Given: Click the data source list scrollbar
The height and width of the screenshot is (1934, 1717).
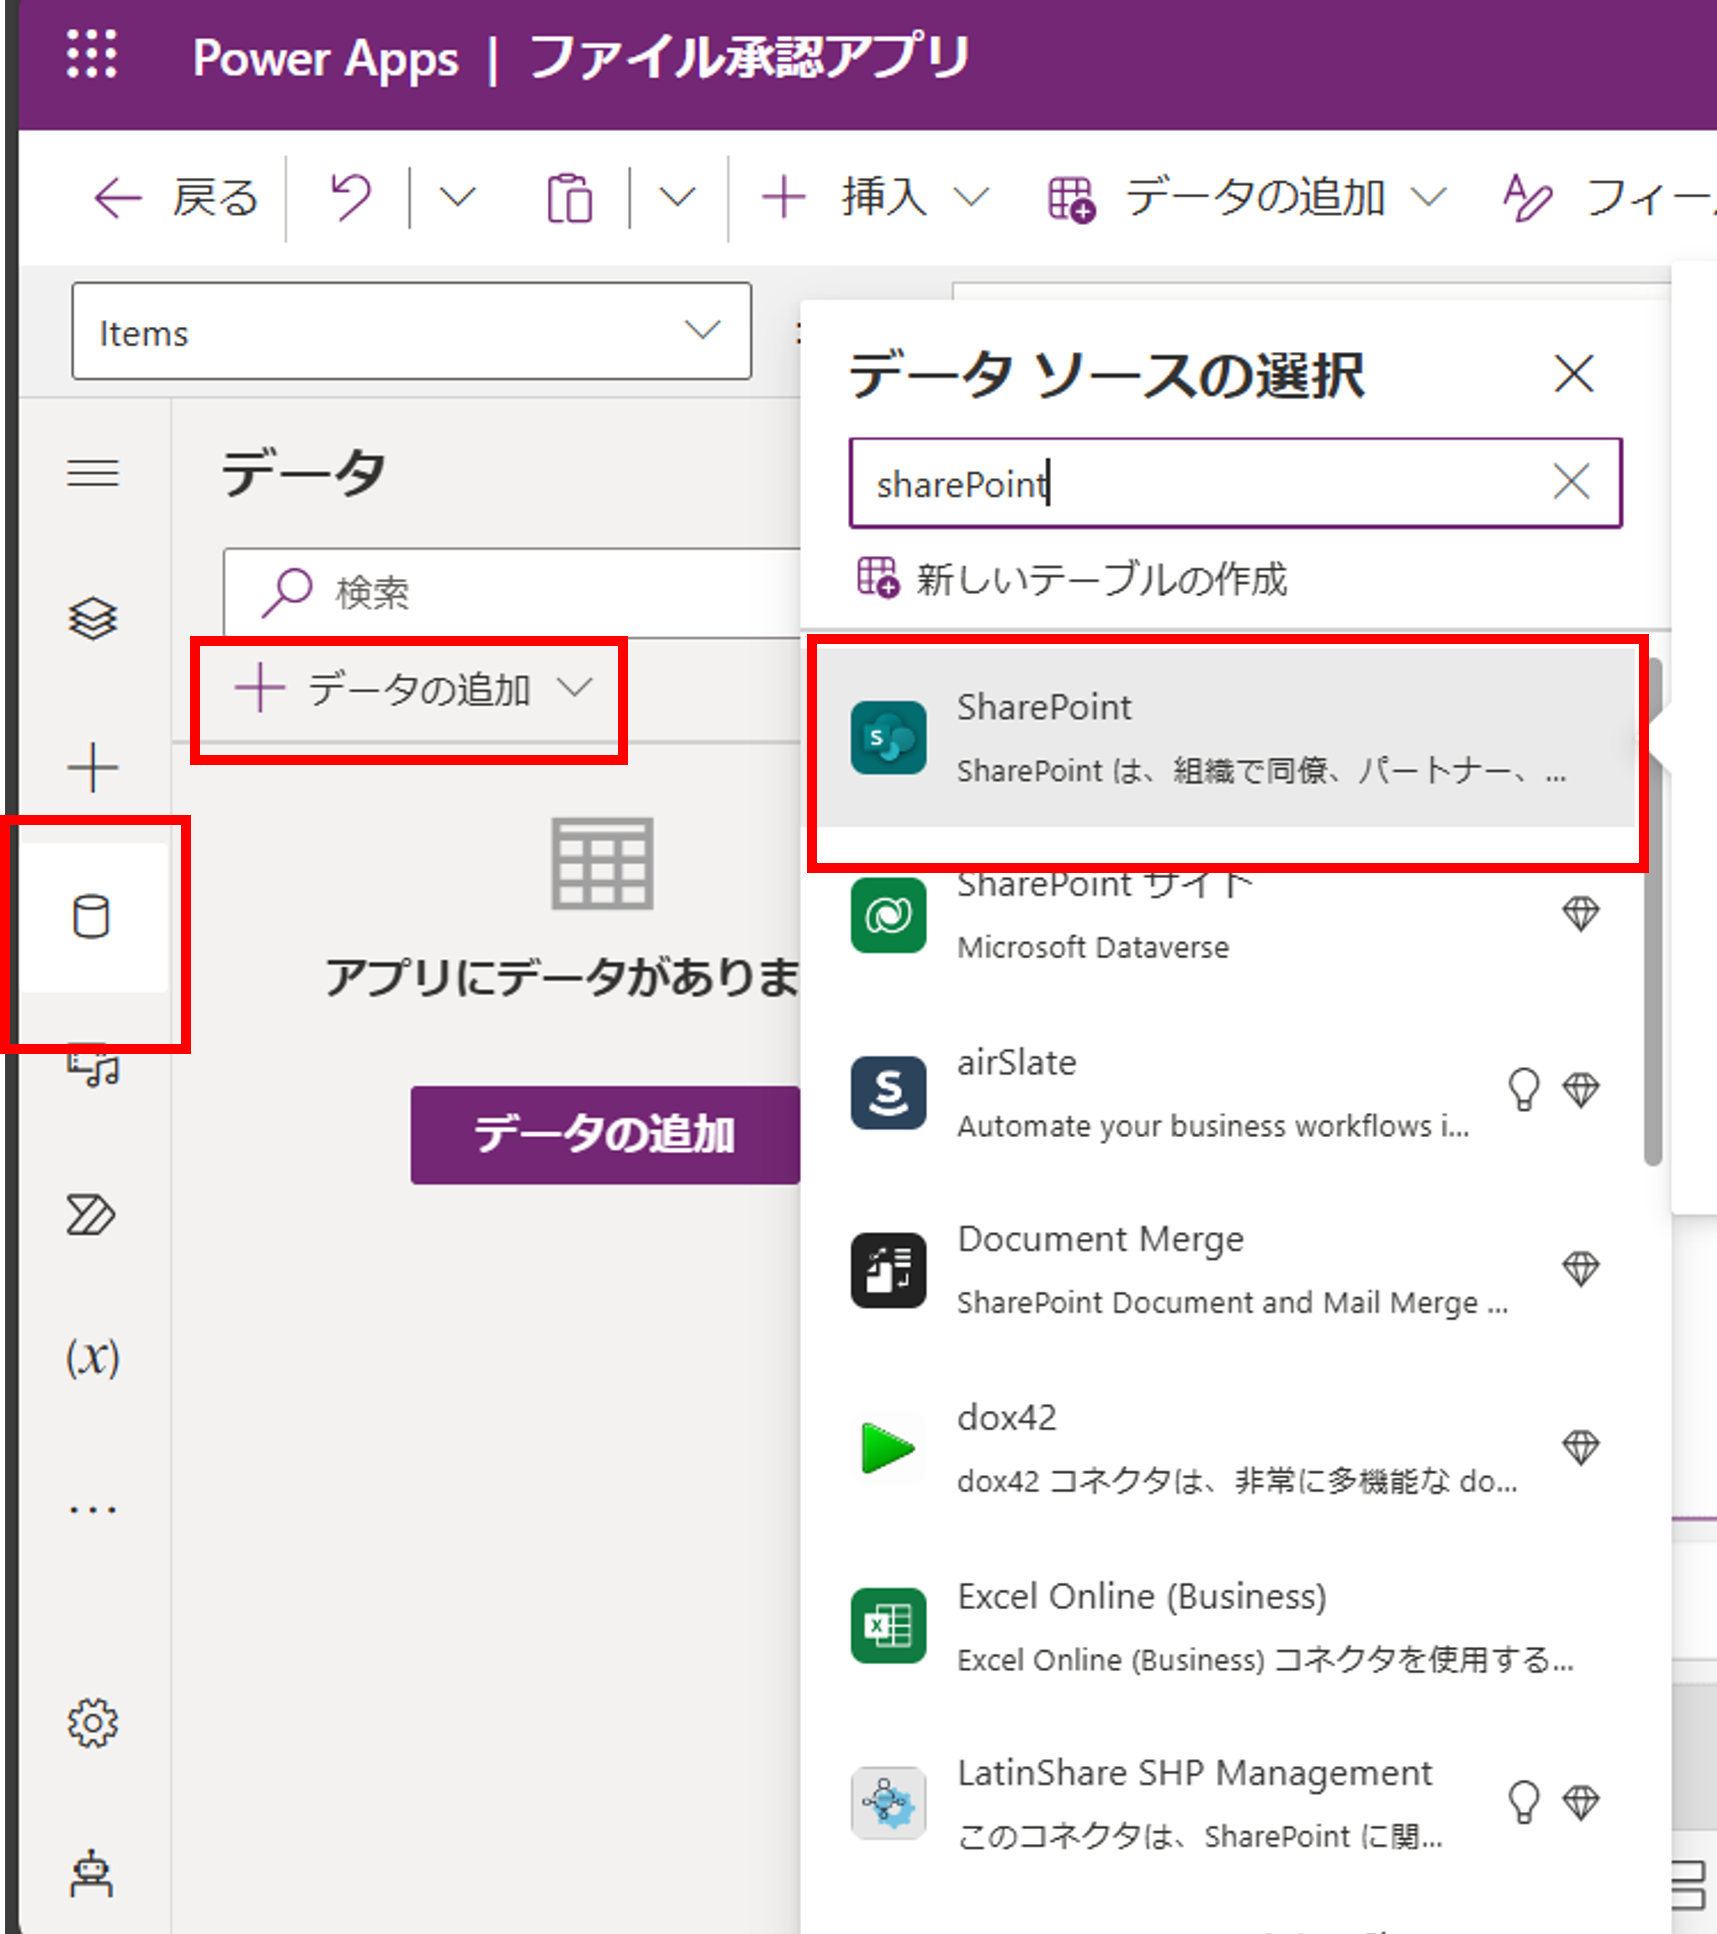Looking at the screenshot, I should 1652,912.
